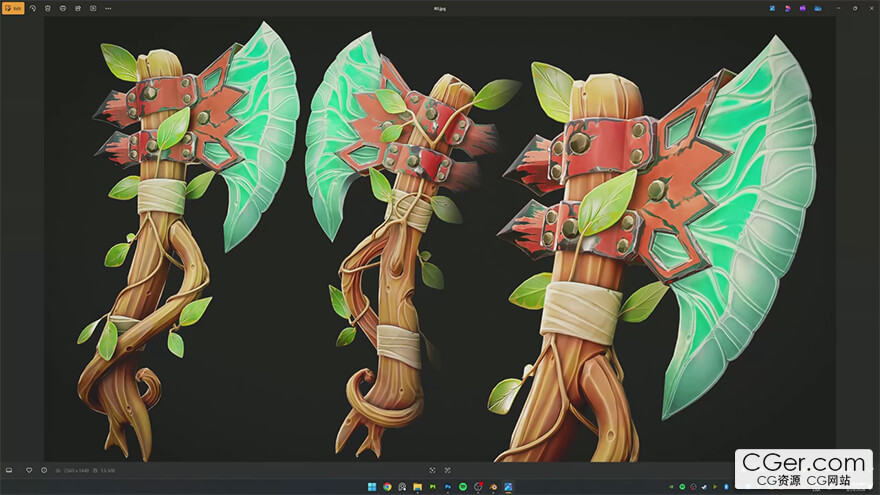Open the See more three-dots menu
880x495 pixels.
[x=108, y=8]
